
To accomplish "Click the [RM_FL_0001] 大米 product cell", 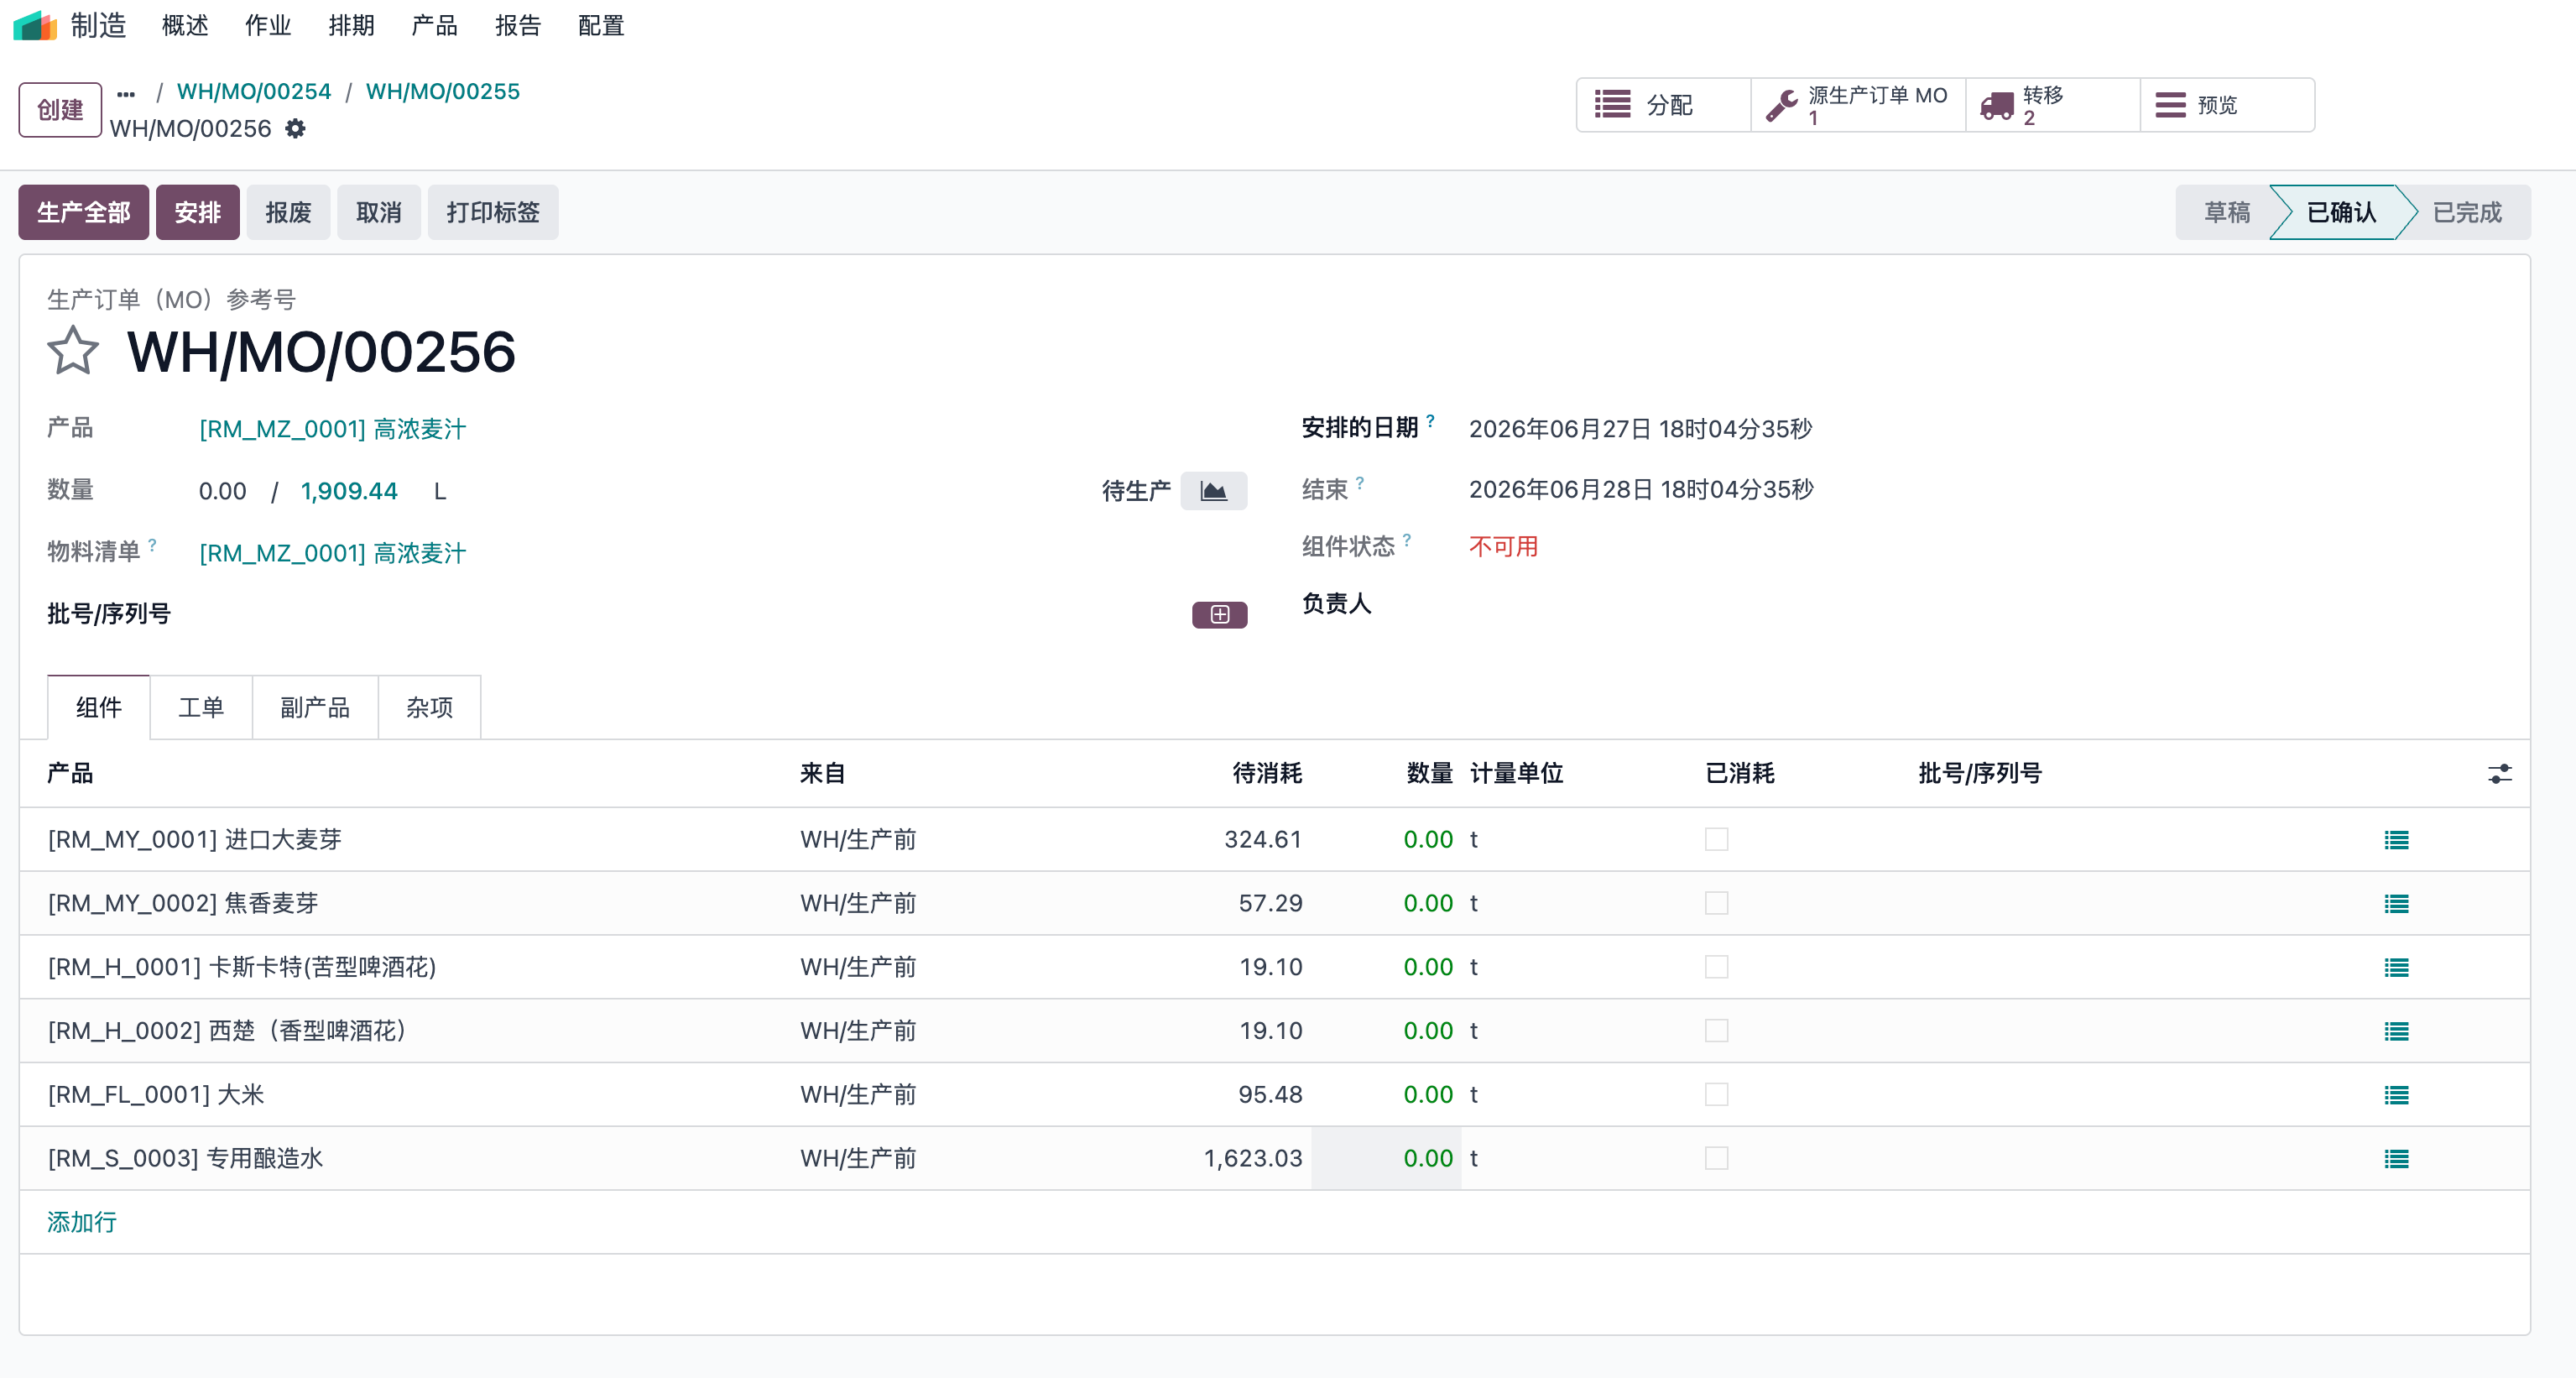I will coord(156,1094).
